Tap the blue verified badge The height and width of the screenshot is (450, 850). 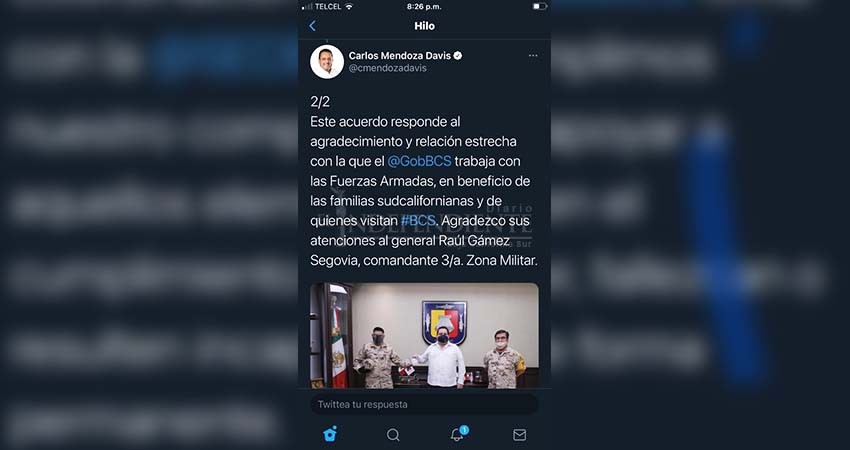[458, 55]
